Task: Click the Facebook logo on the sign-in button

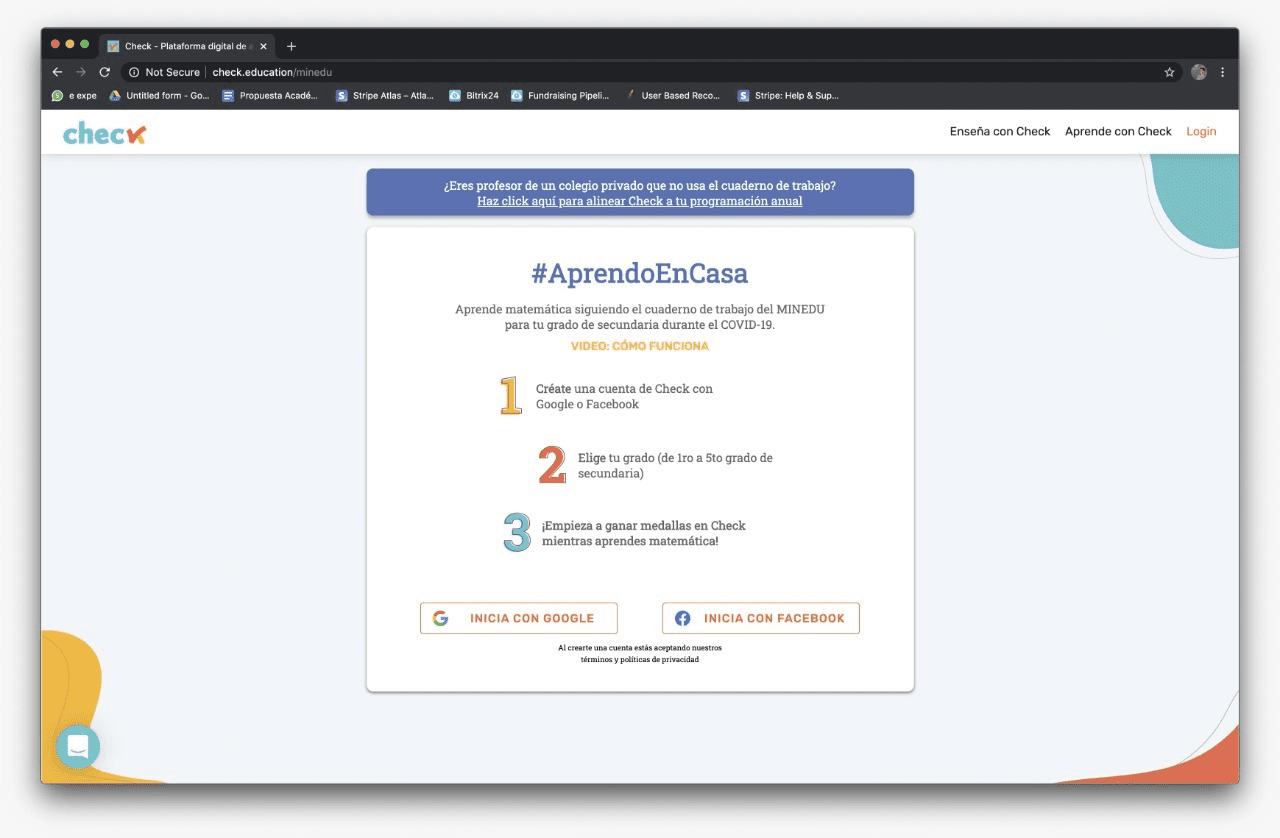Action: (682, 618)
